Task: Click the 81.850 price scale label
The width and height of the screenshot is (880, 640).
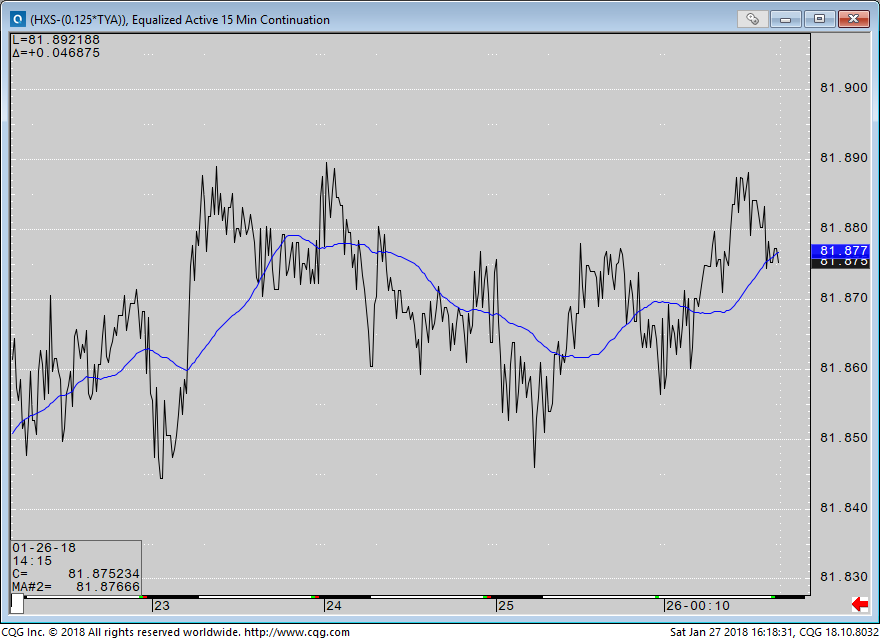Action: coord(844,437)
